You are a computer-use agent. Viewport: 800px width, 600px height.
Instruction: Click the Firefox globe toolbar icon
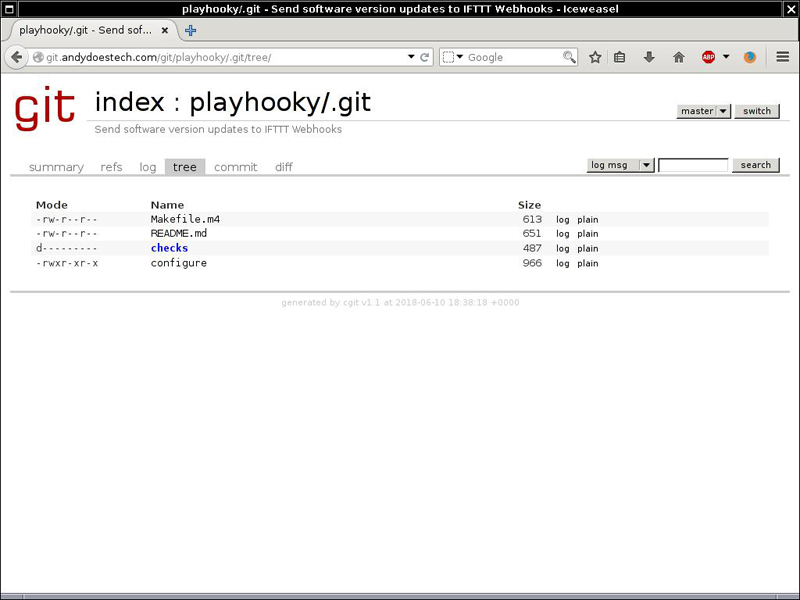point(749,57)
